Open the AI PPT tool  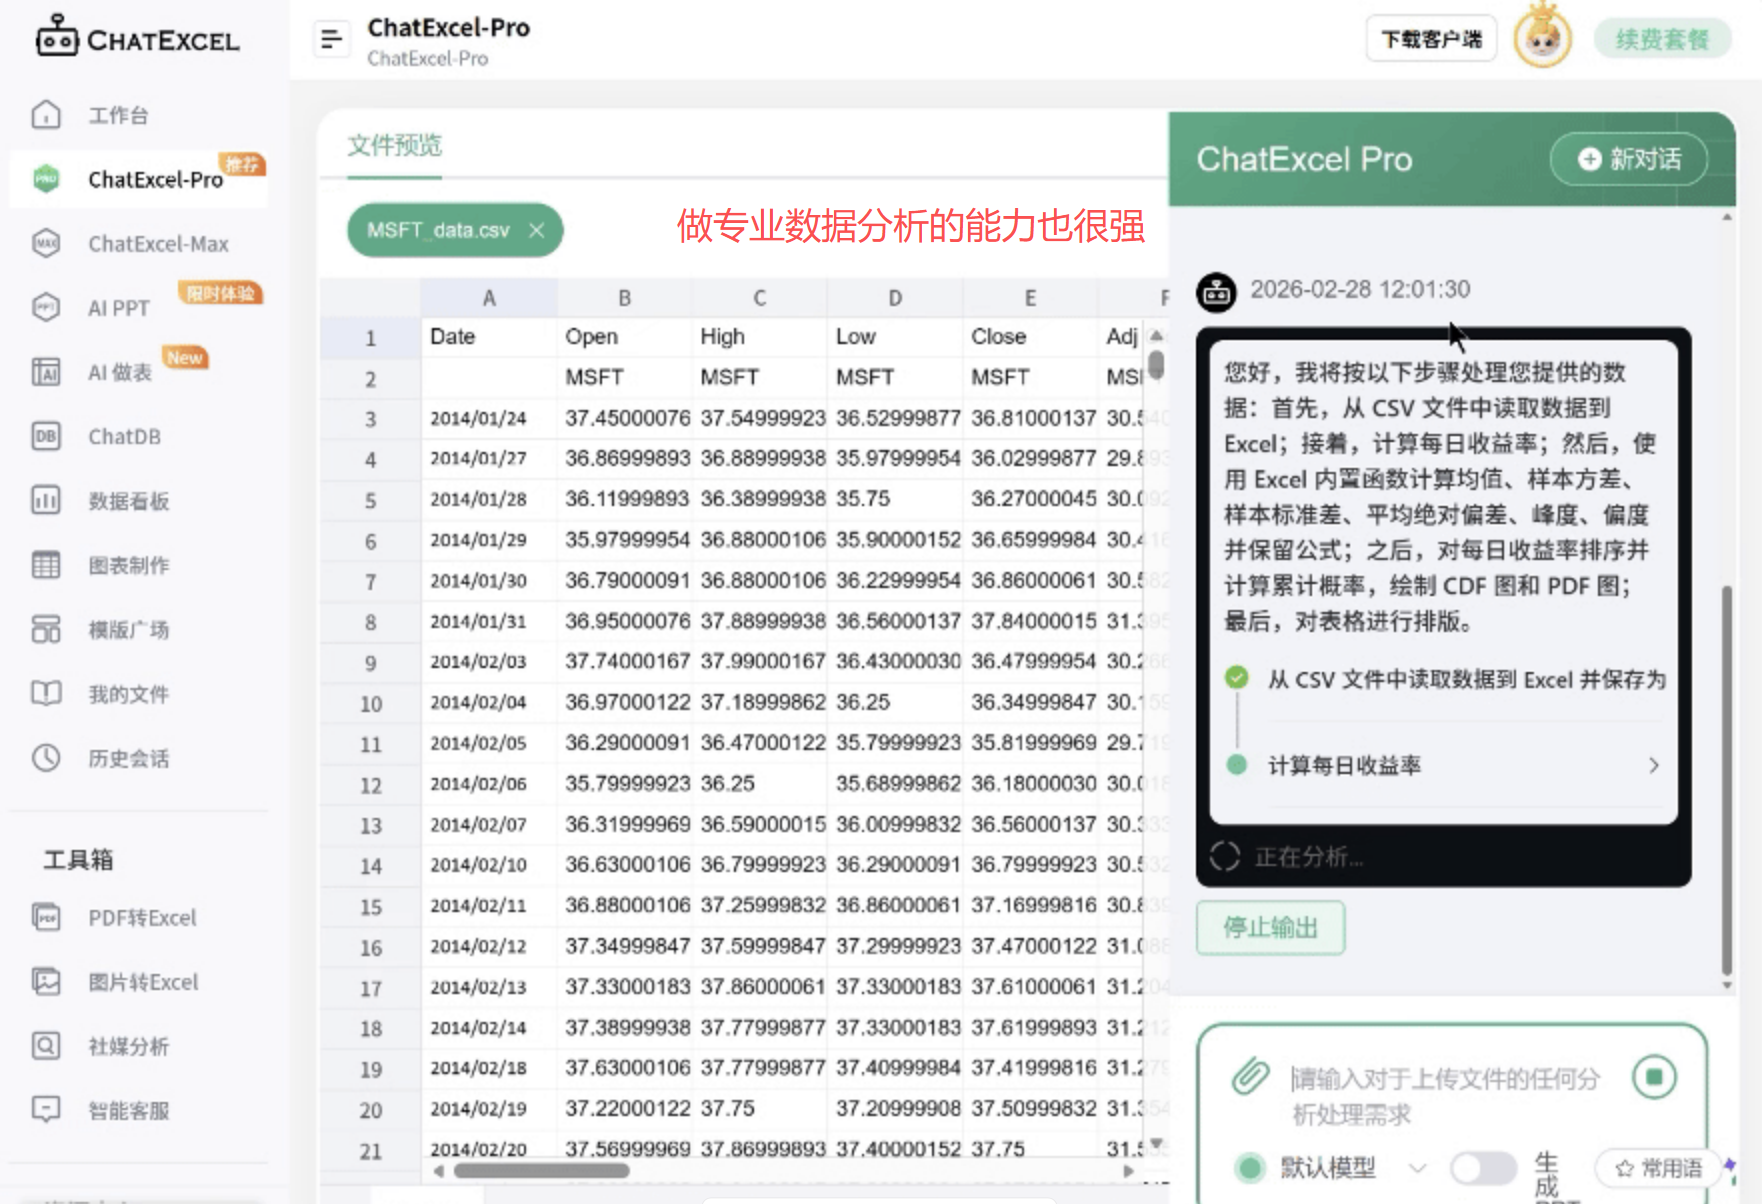[117, 307]
